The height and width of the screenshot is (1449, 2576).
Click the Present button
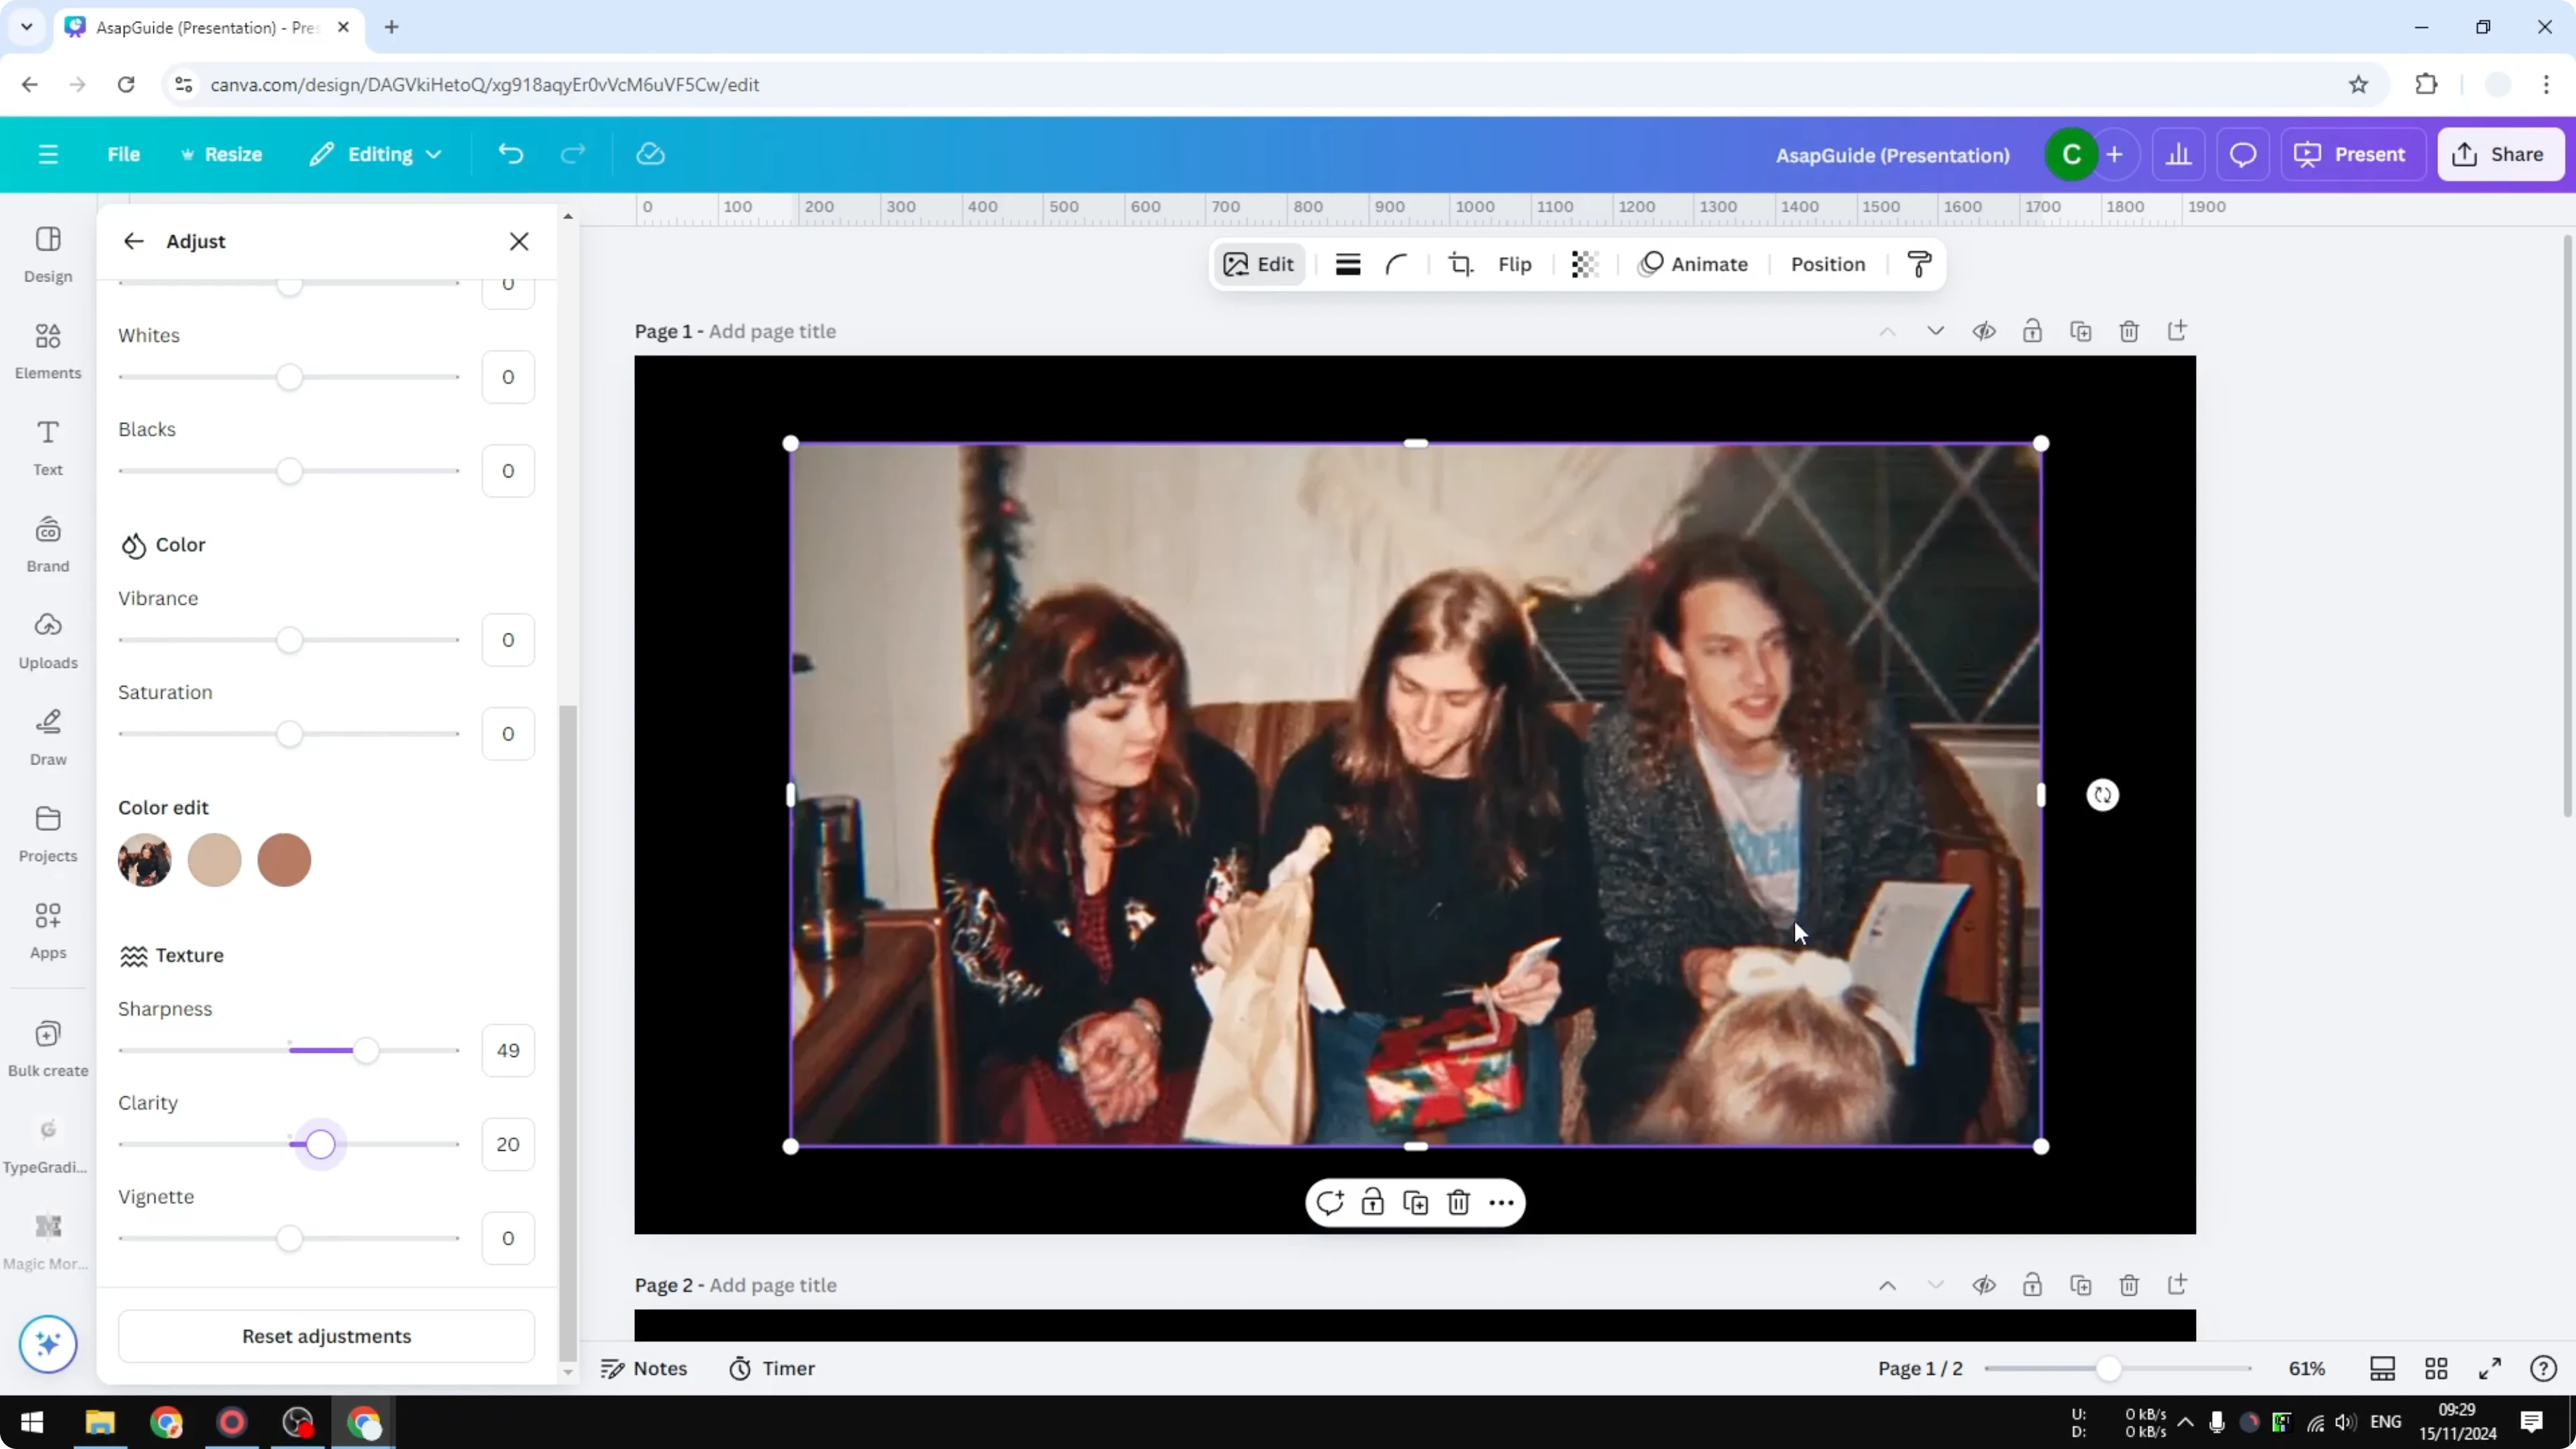click(2353, 154)
